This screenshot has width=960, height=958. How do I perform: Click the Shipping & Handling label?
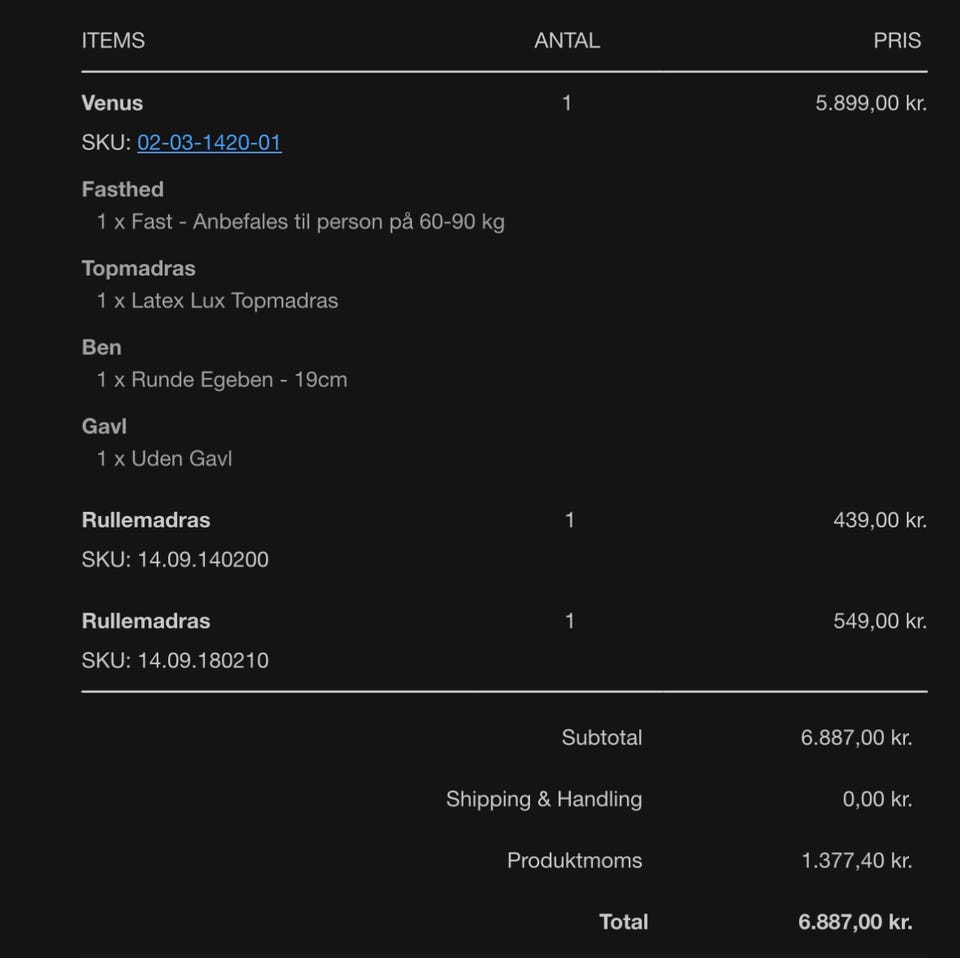coord(544,799)
